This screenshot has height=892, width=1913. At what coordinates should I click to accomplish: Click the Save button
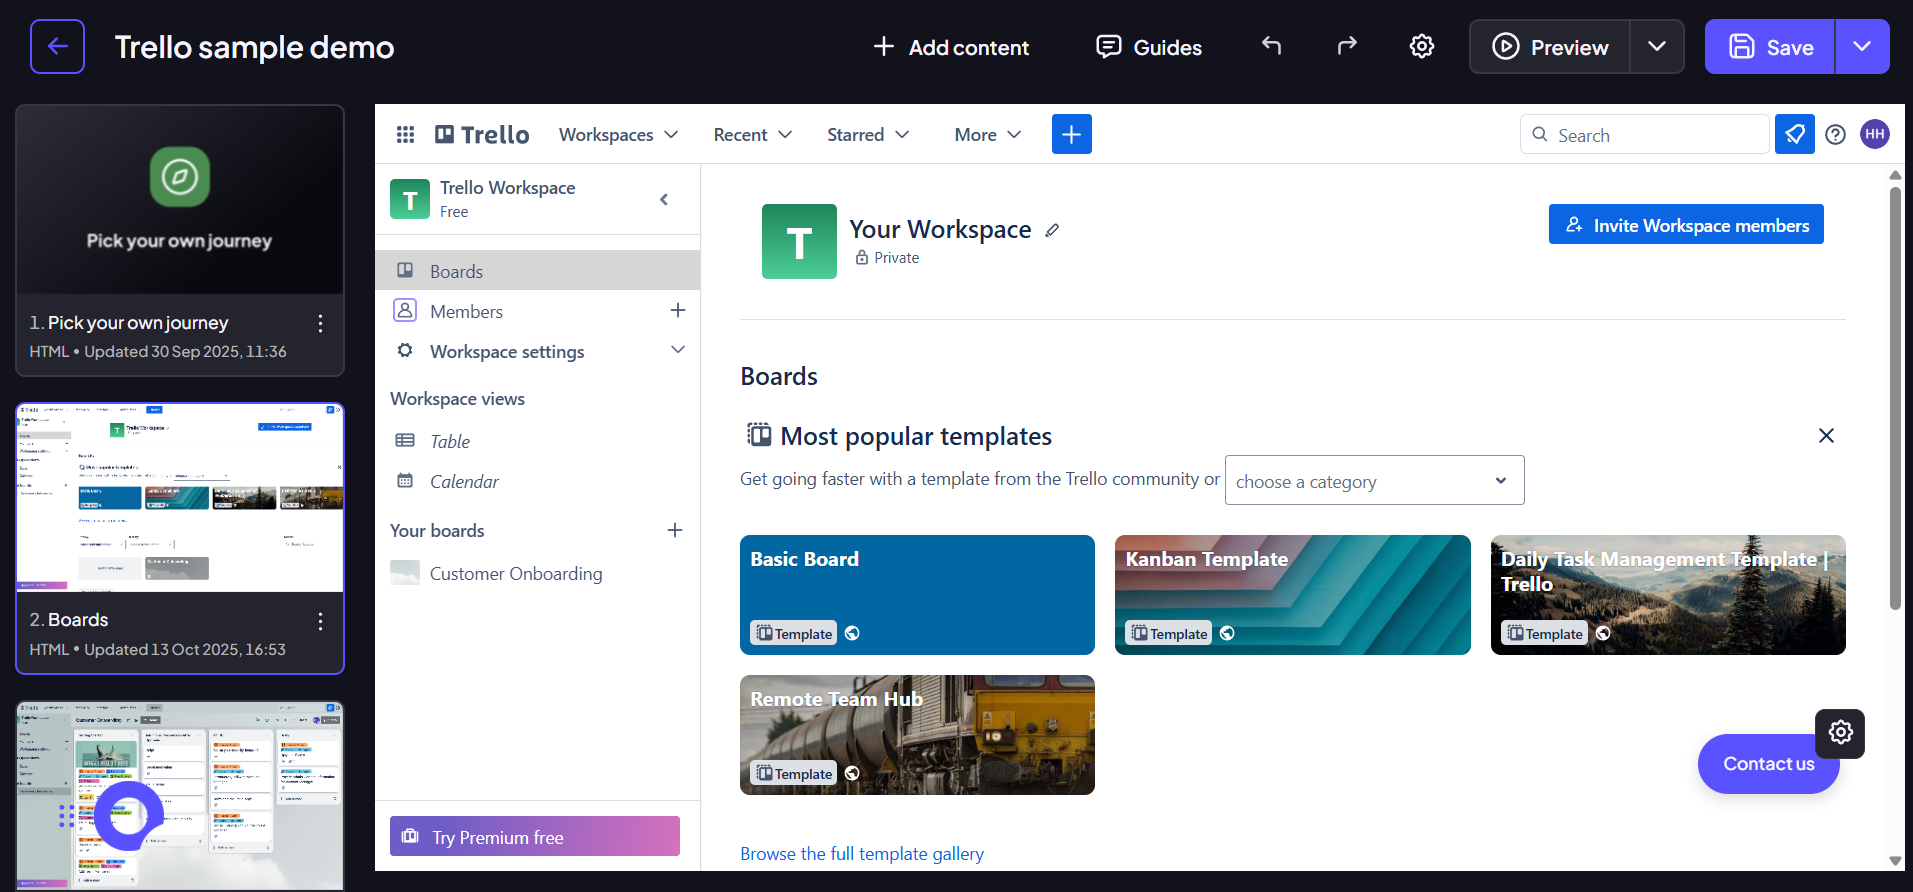tap(1770, 47)
